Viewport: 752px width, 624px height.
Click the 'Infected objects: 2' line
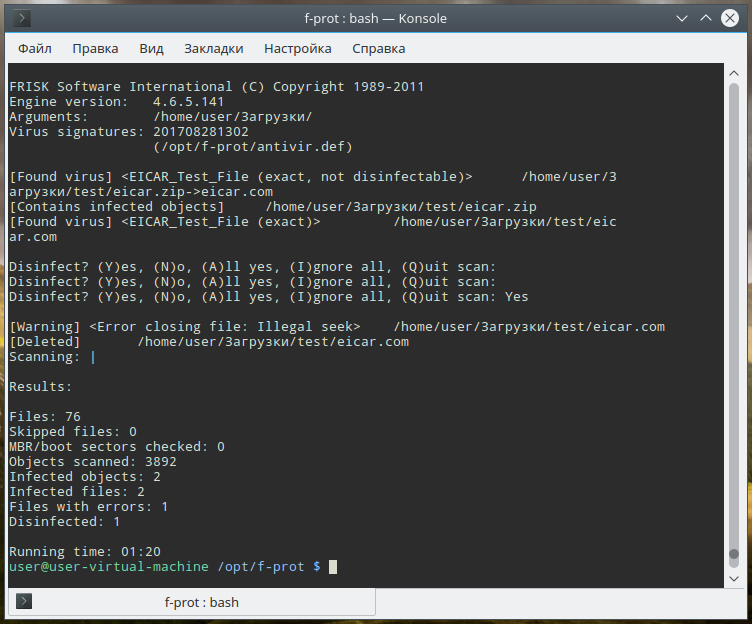85,477
